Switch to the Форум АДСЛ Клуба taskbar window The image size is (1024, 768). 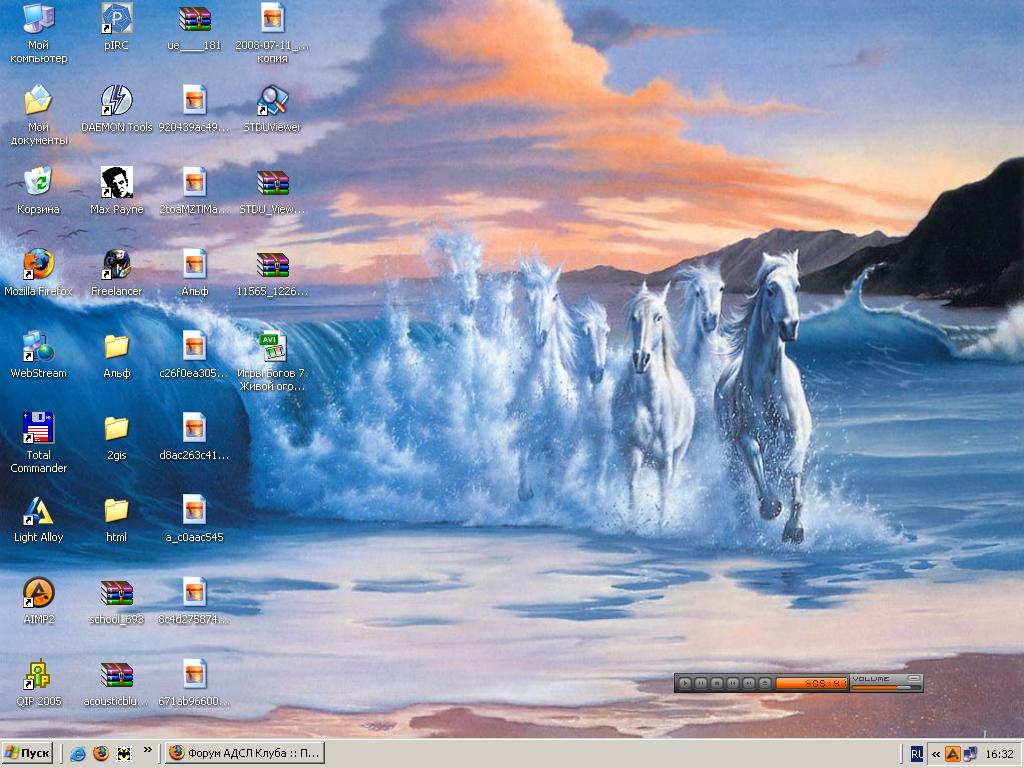coord(244,753)
